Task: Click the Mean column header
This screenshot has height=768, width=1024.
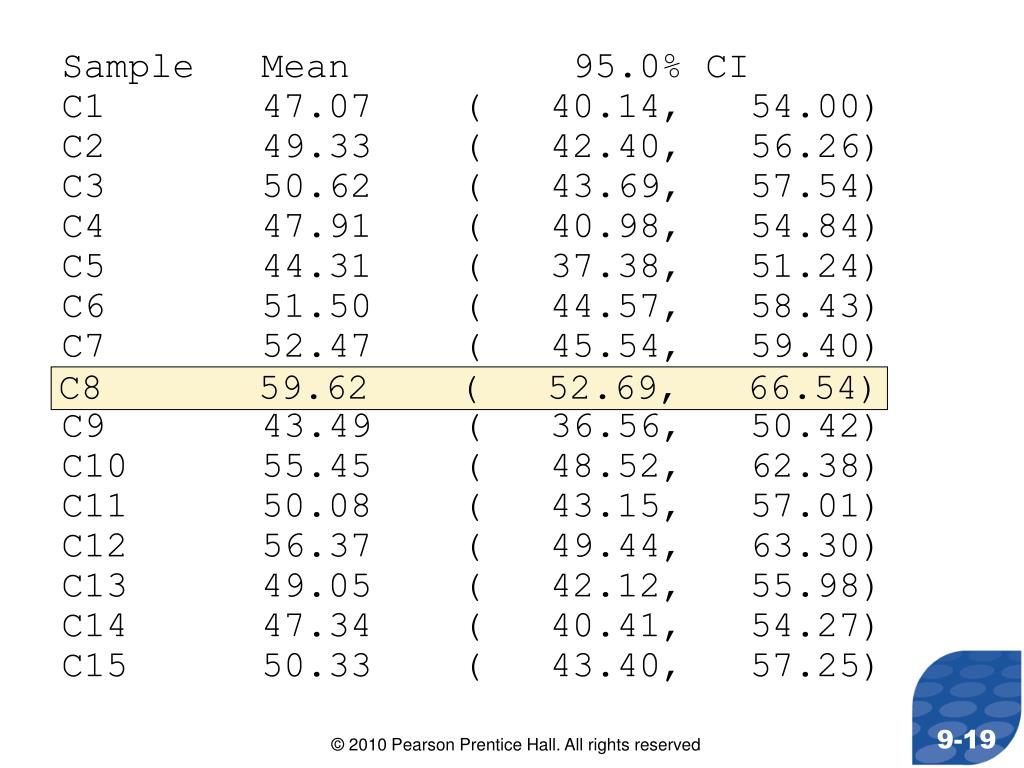Action: pos(304,67)
